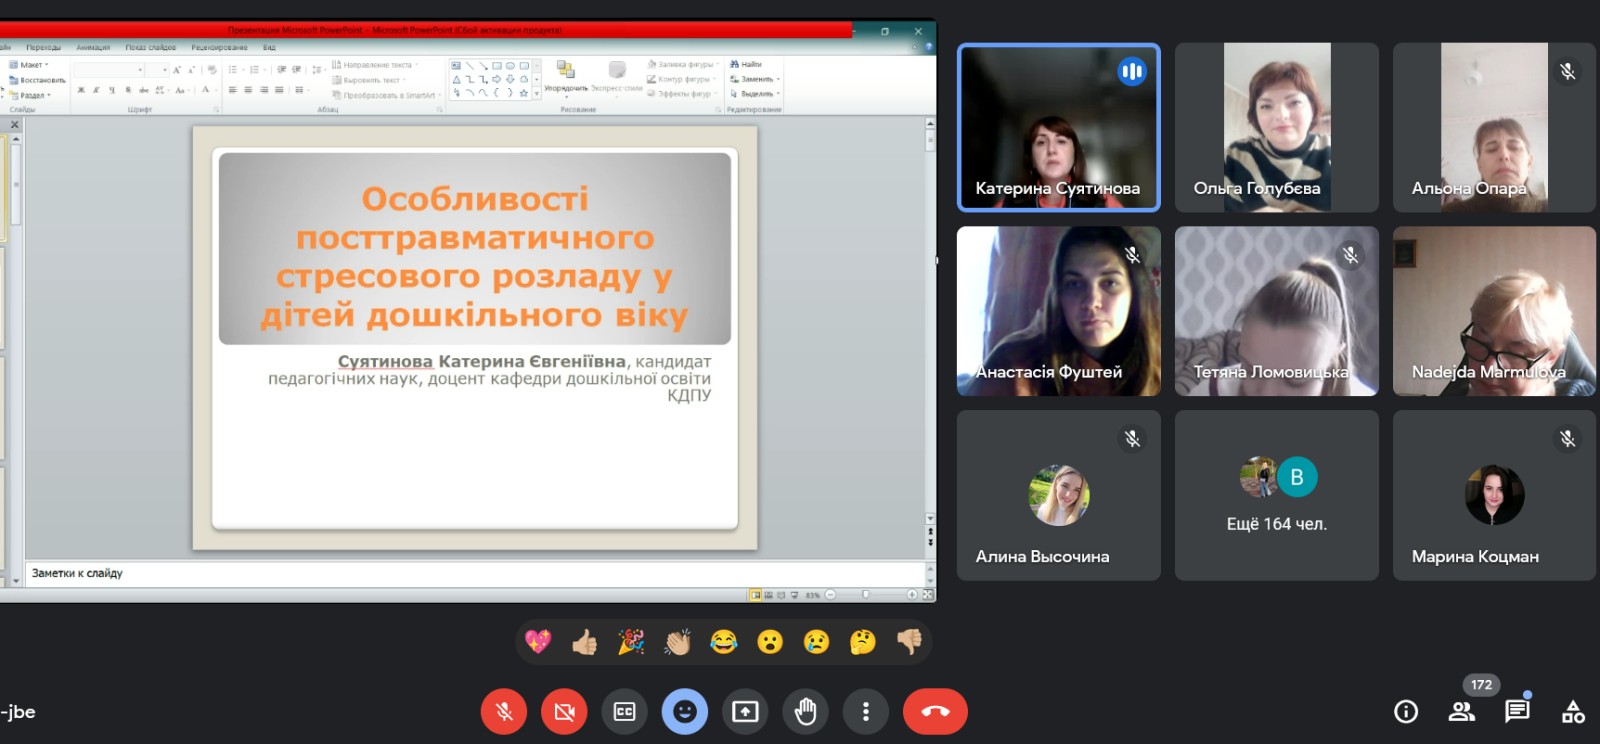
Task: Send the thumbs up reaction
Action: point(584,642)
